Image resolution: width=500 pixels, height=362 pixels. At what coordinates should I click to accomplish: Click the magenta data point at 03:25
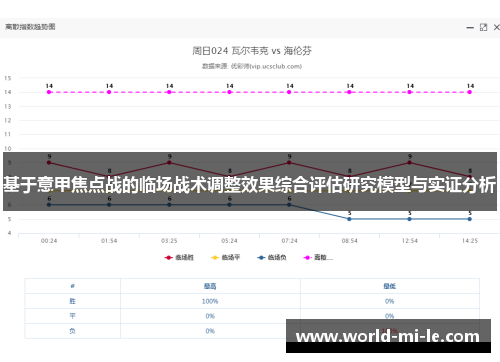pos(169,92)
